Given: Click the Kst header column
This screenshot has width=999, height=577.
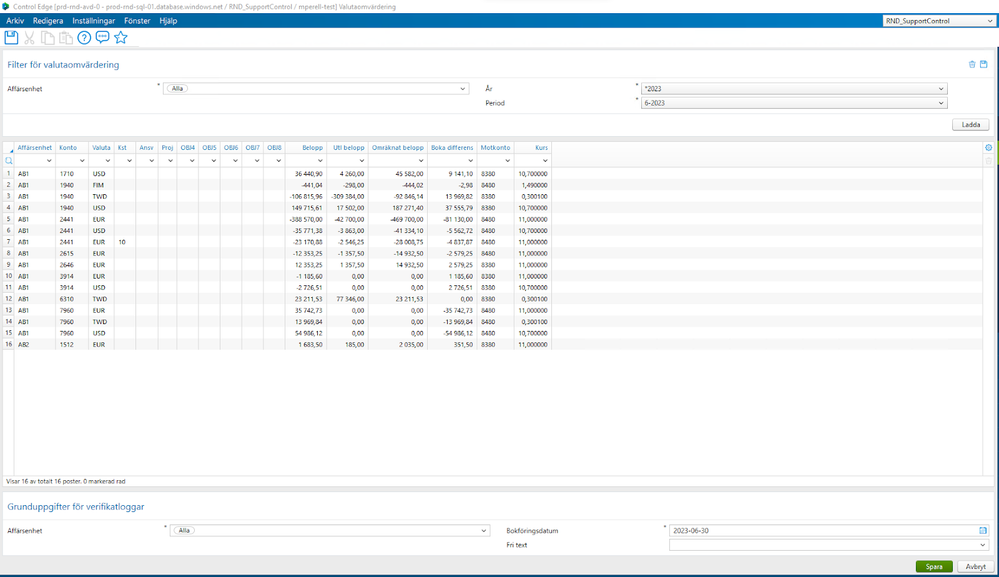Looking at the screenshot, I should 125,148.
